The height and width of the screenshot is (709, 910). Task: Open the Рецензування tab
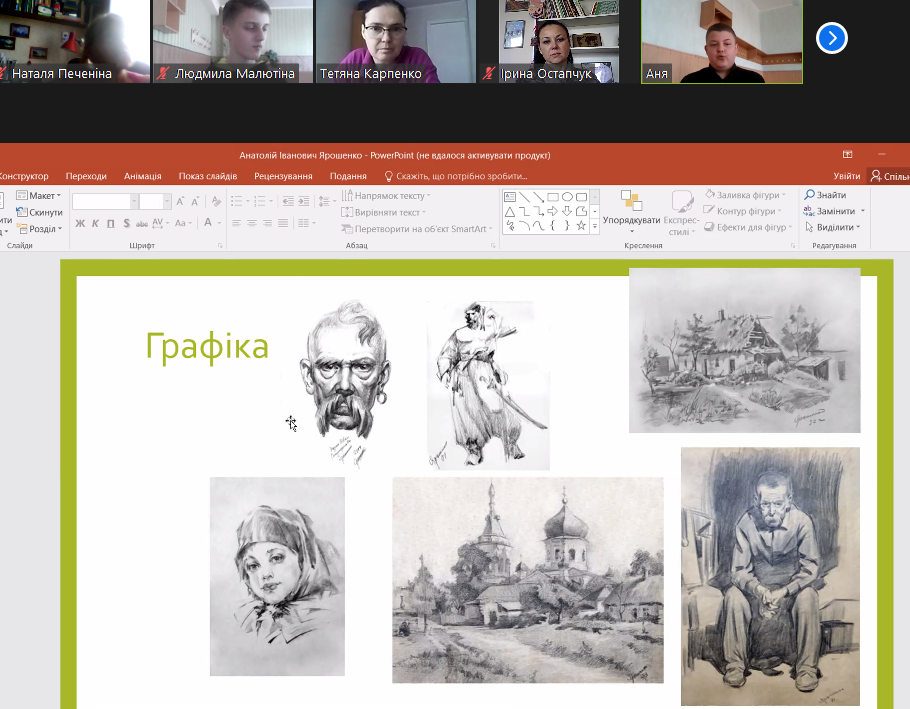click(283, 176)
